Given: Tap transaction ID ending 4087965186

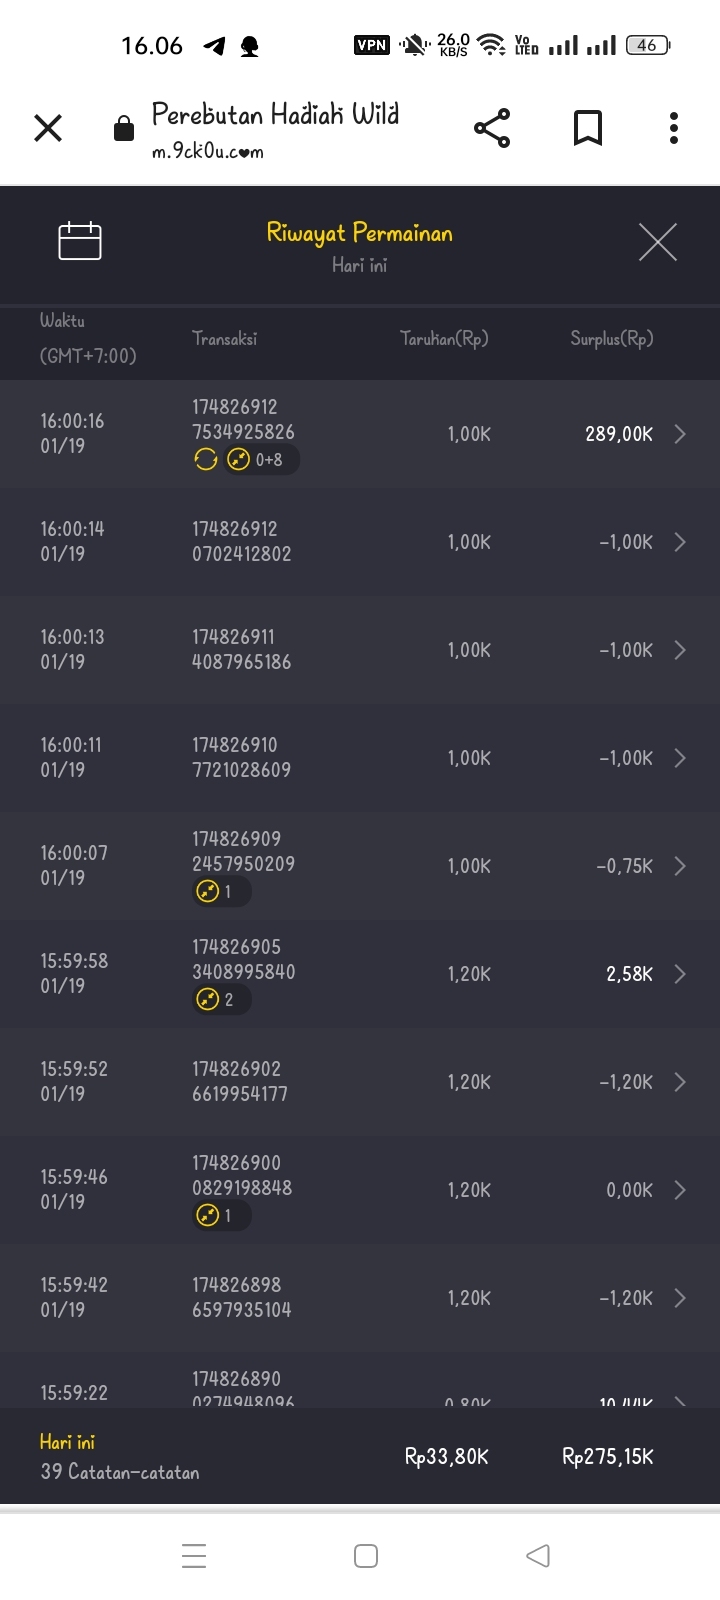Looking at the screenshot, I should pos(241,650).
